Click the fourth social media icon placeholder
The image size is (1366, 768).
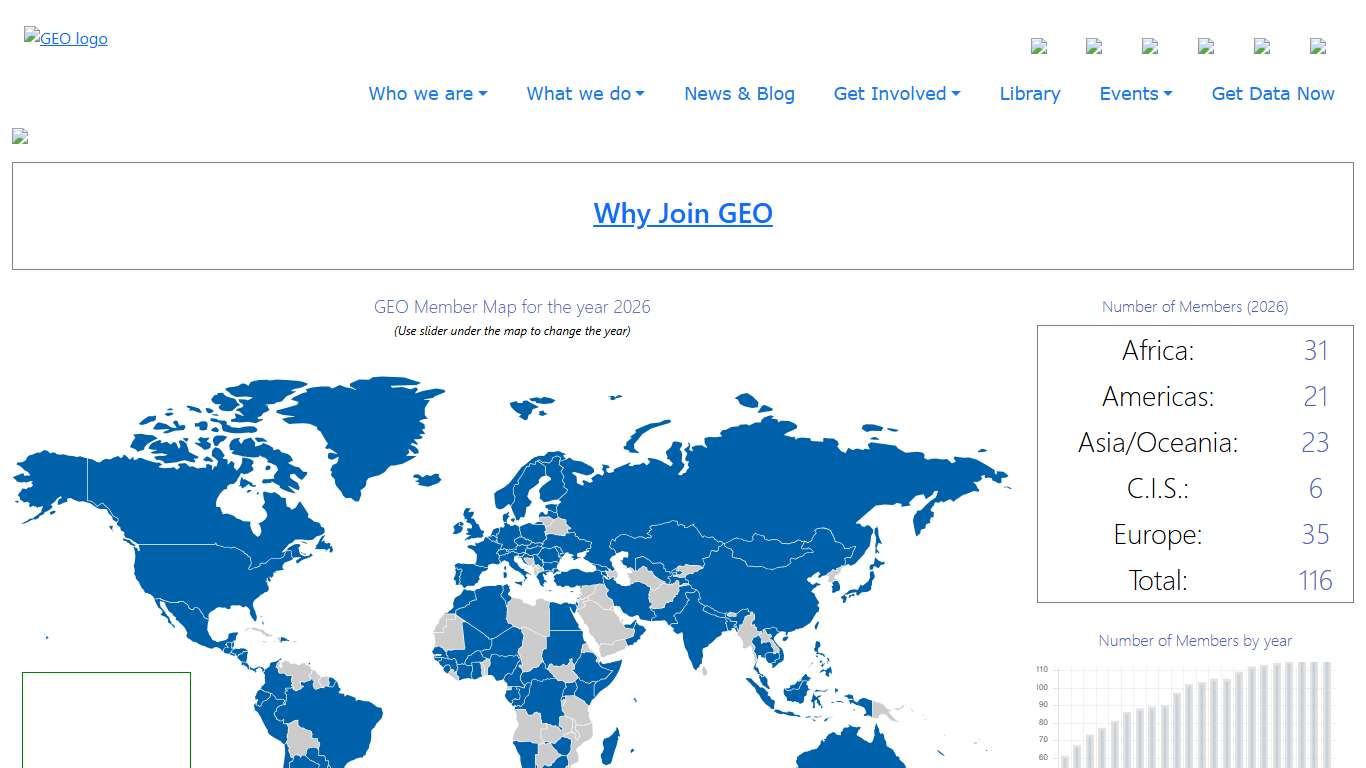coord(1206,46)
